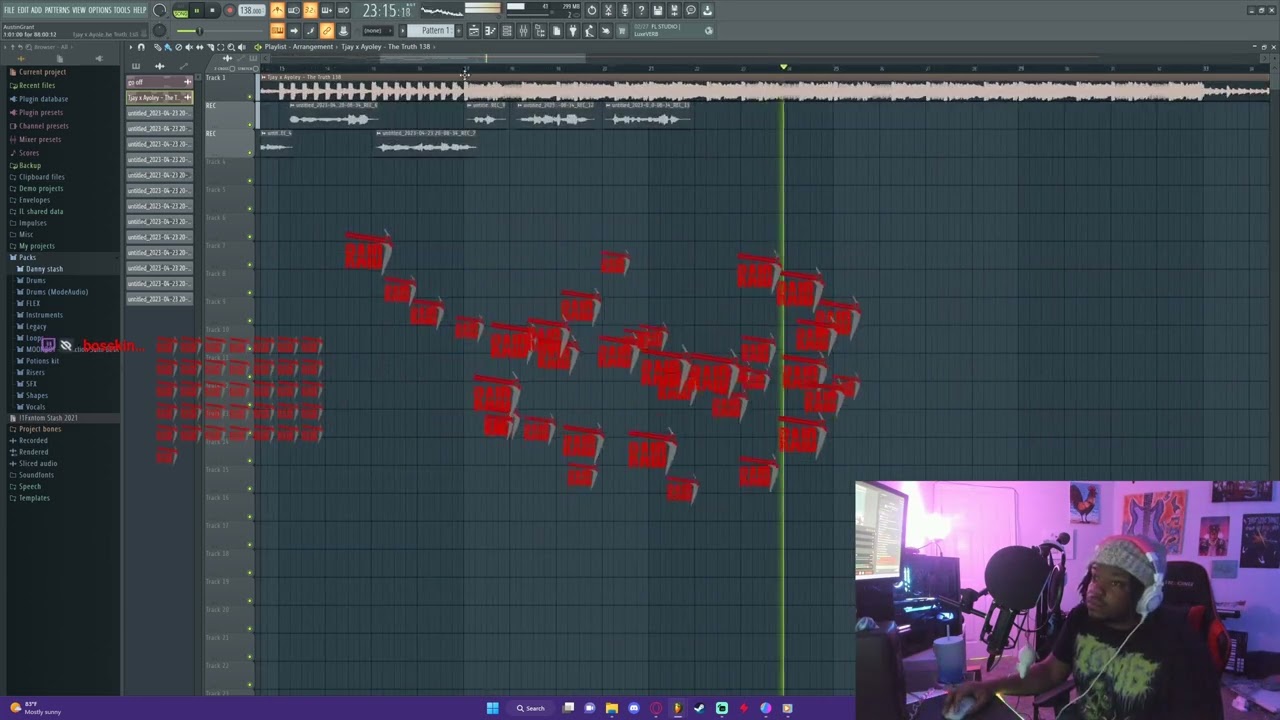The height and width of the screenshot is (720, 1280).
Task: Open the TOOLS menu
Action: 122,10
